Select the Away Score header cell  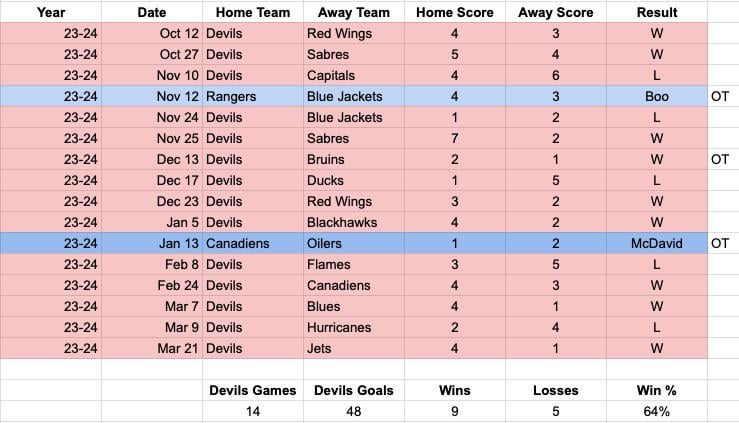pyautogui.click(x=556, y=12)
